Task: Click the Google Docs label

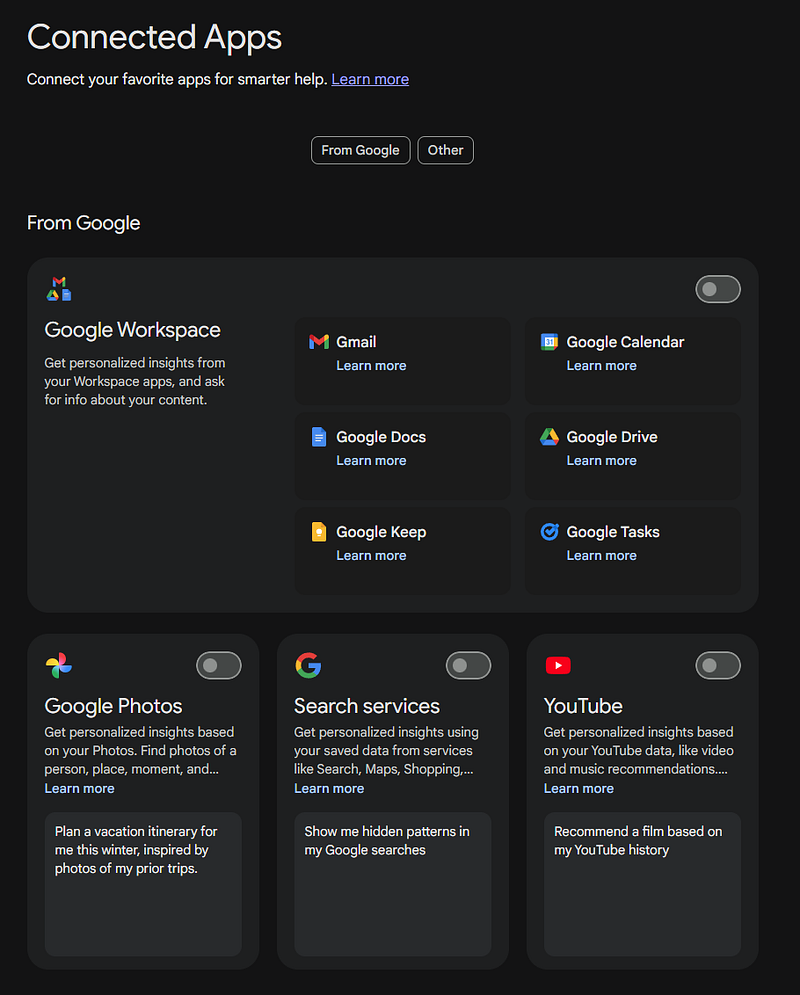Action: pos(381,437)
